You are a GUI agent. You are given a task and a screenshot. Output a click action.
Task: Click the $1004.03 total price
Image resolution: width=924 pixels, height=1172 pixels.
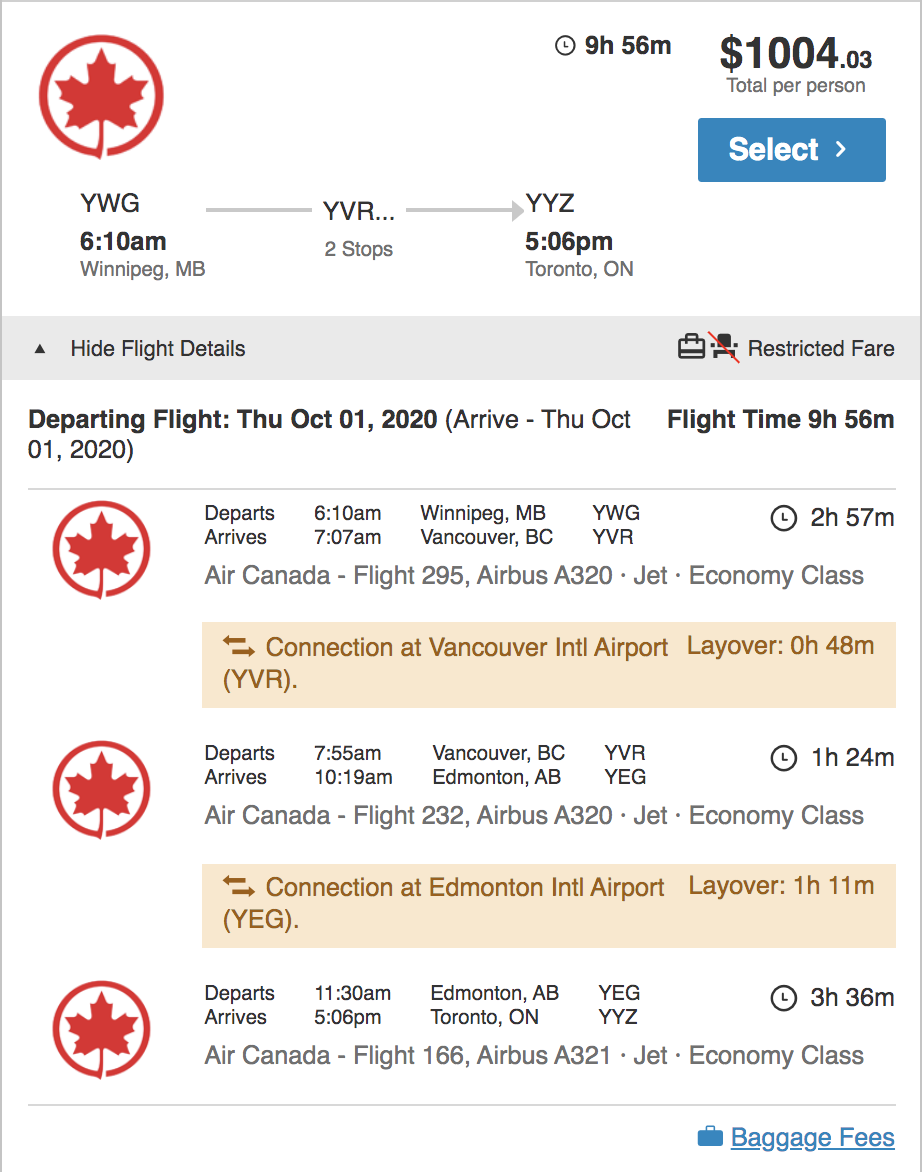pos(796,54)
